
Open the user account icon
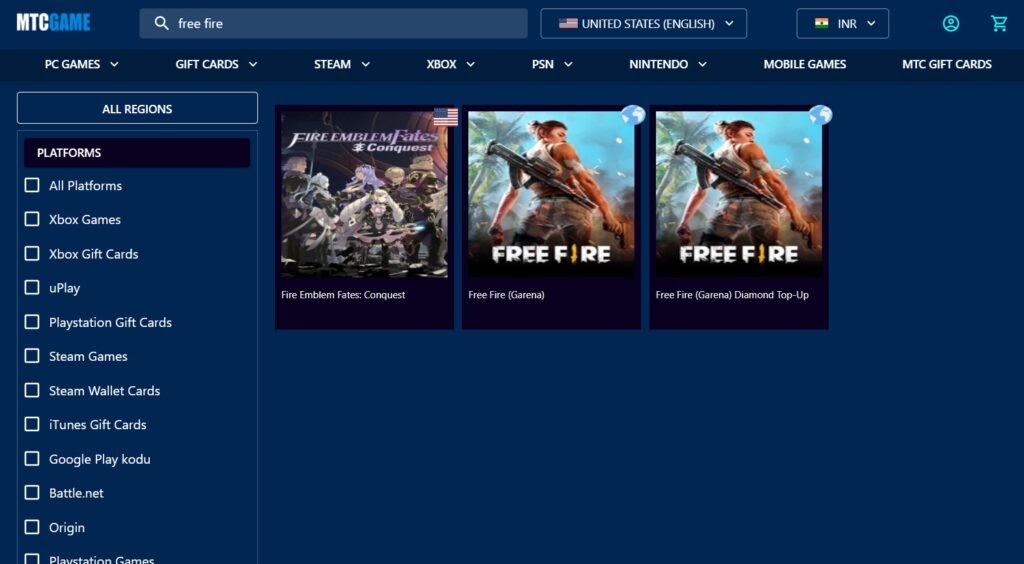[950, 24]
